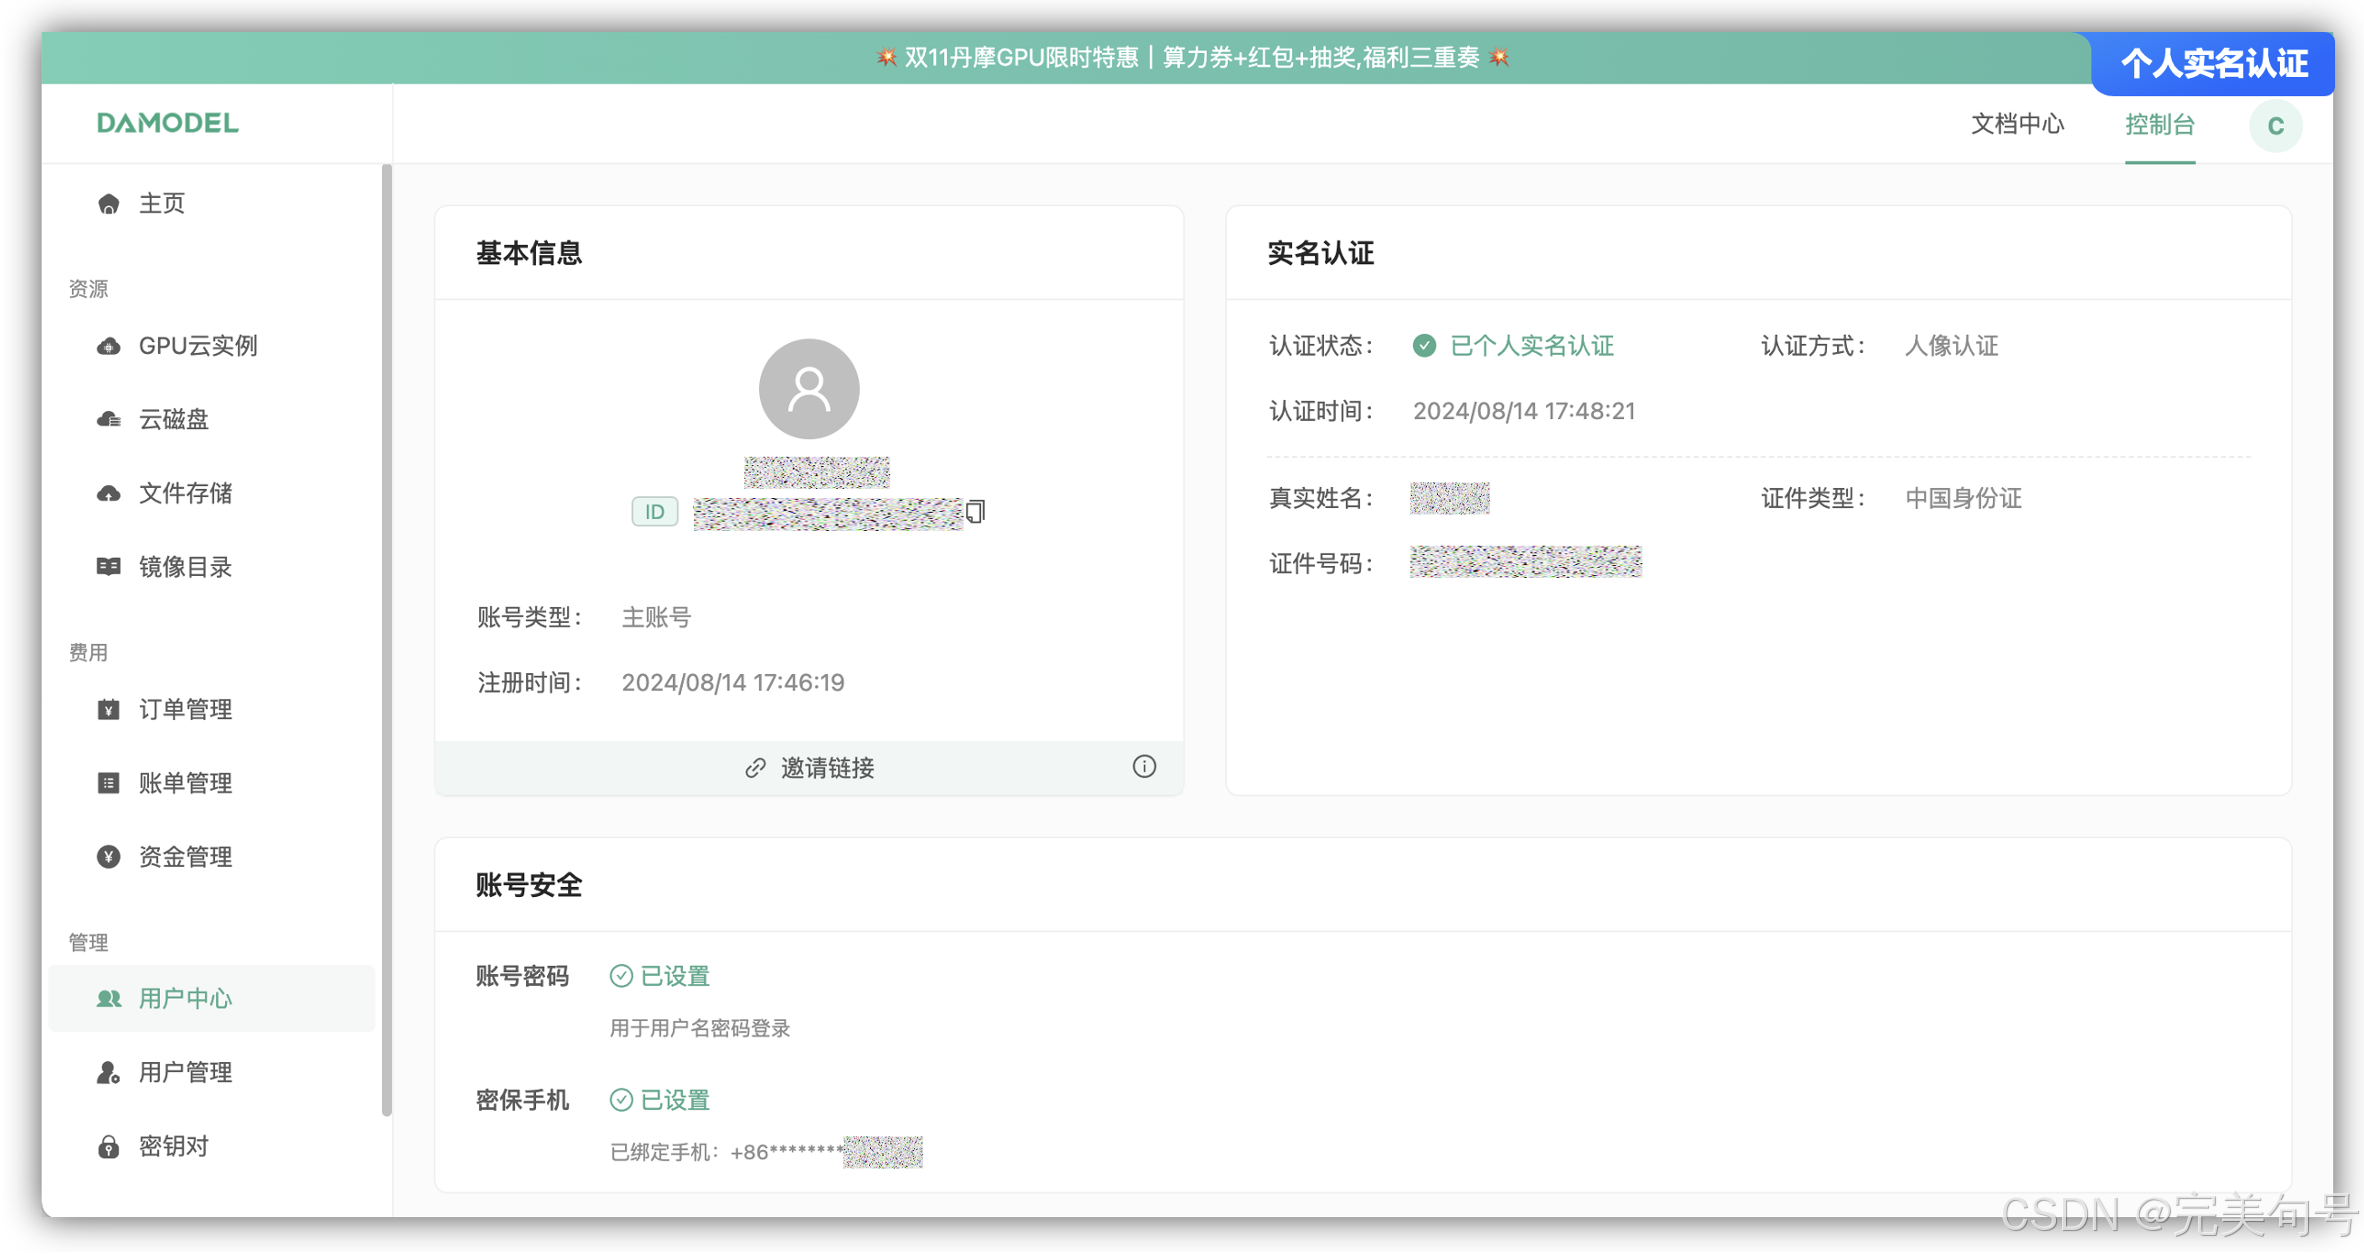
Task: Open 账单管理 via the billing list icon
Action: tap(108, 782)
